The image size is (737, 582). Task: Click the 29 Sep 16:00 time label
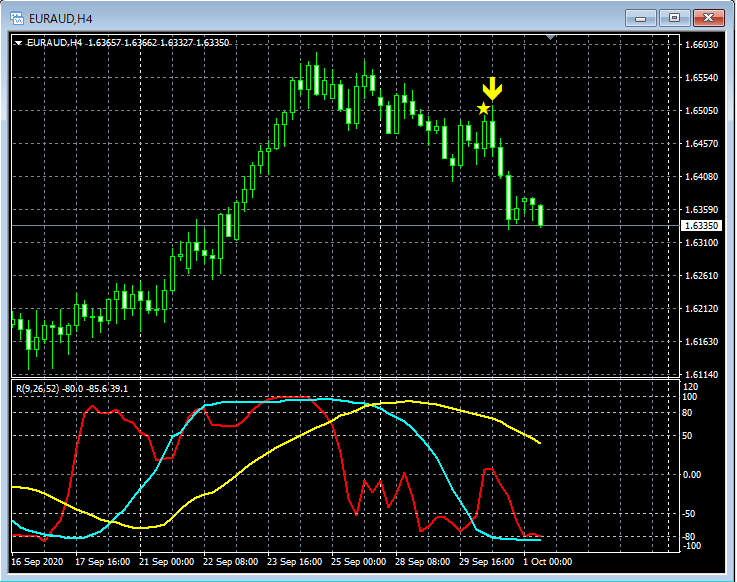point(486,562)
